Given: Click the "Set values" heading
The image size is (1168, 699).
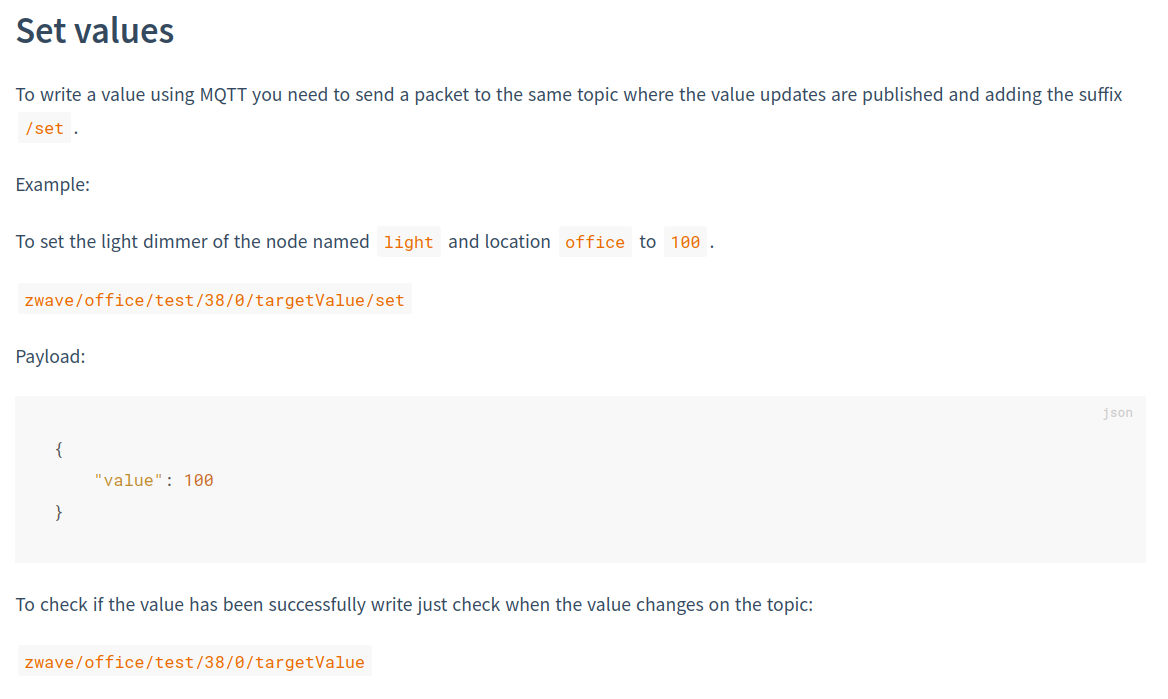Looking at the screenshot, I should pyautogui.click(x=95, y=31).
